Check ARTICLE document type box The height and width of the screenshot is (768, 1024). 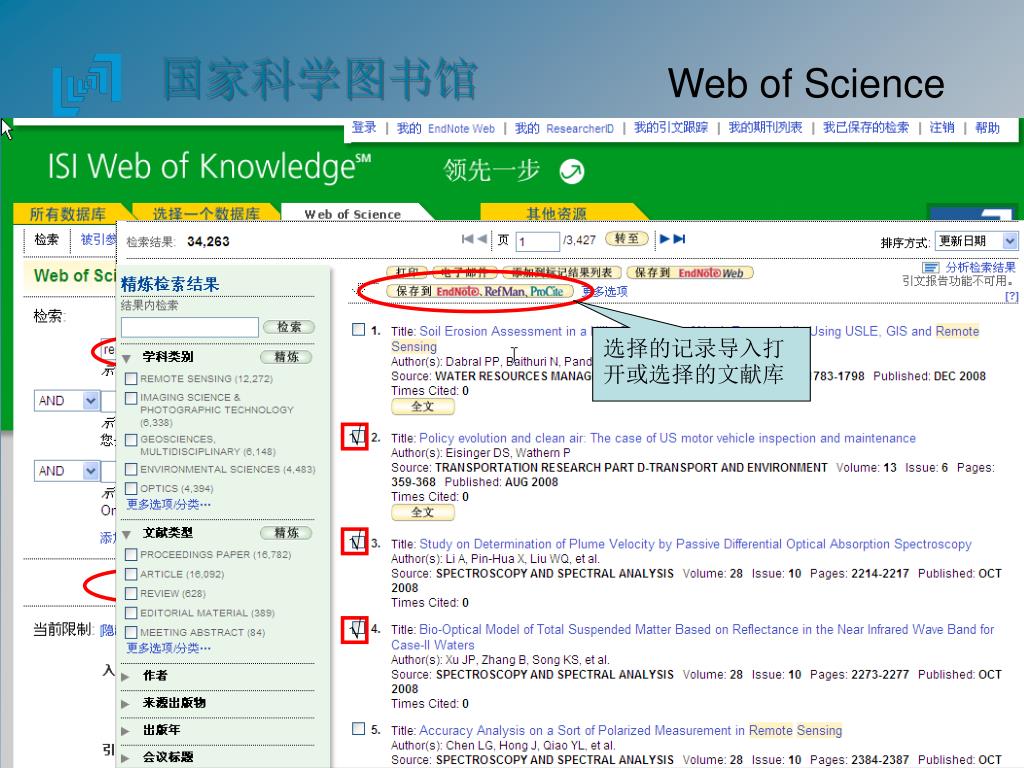click(x=131, y=574)
